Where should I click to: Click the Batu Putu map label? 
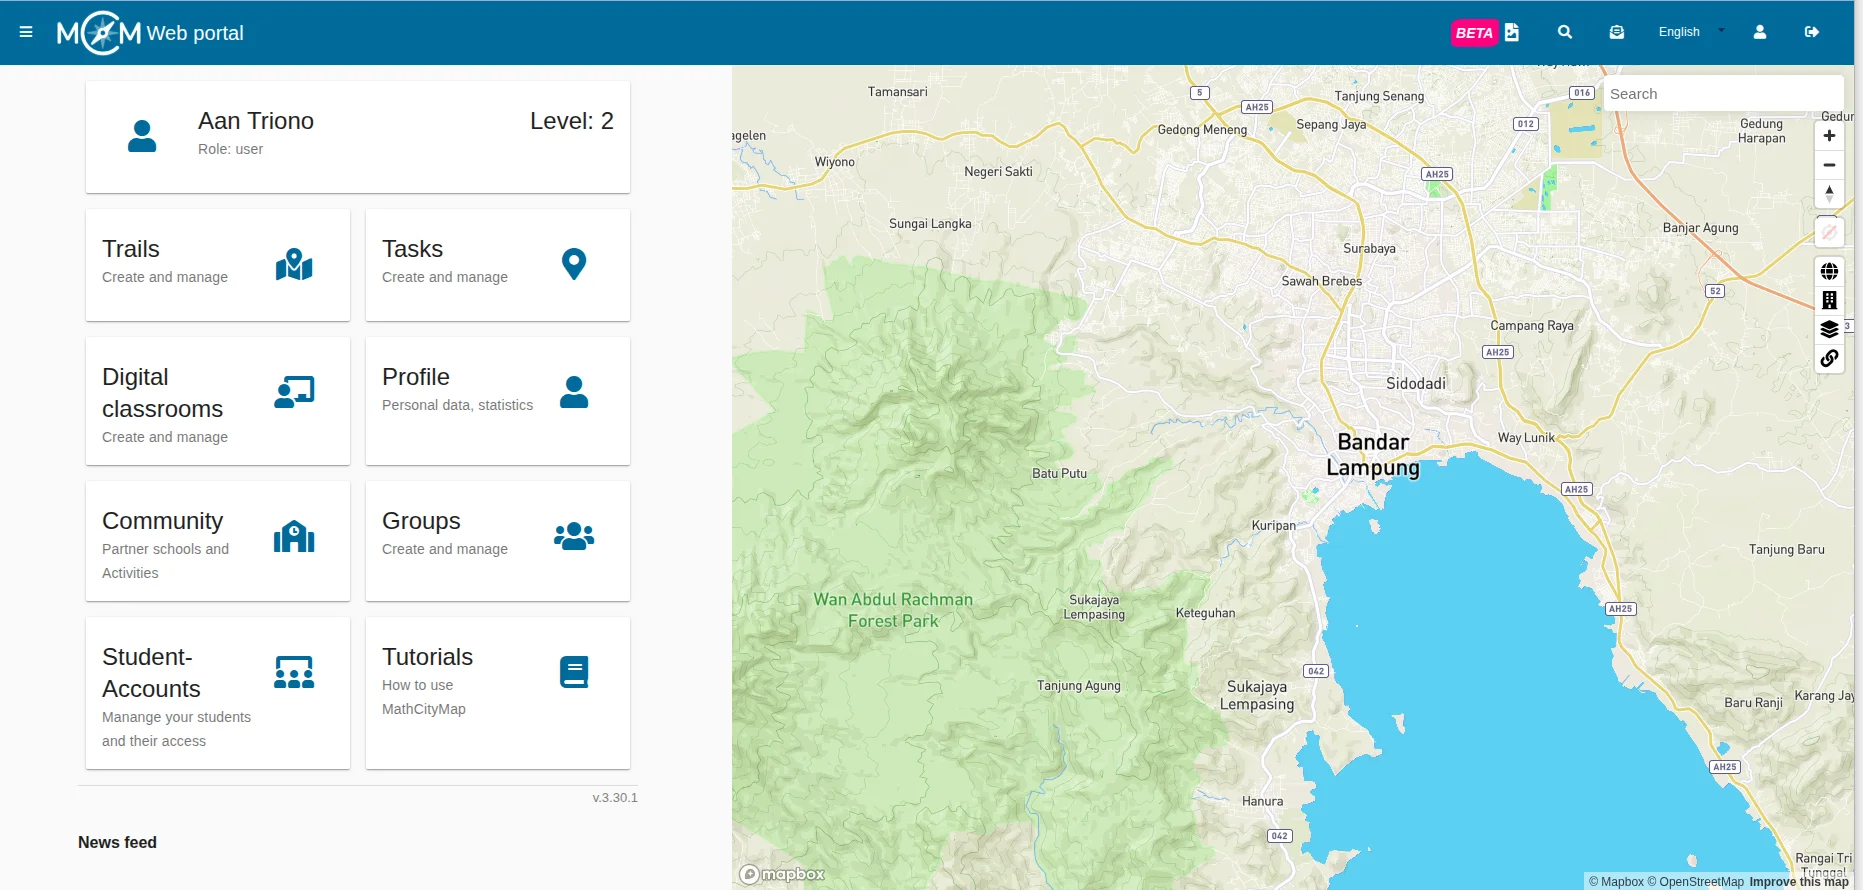(x=1059, y=473)
